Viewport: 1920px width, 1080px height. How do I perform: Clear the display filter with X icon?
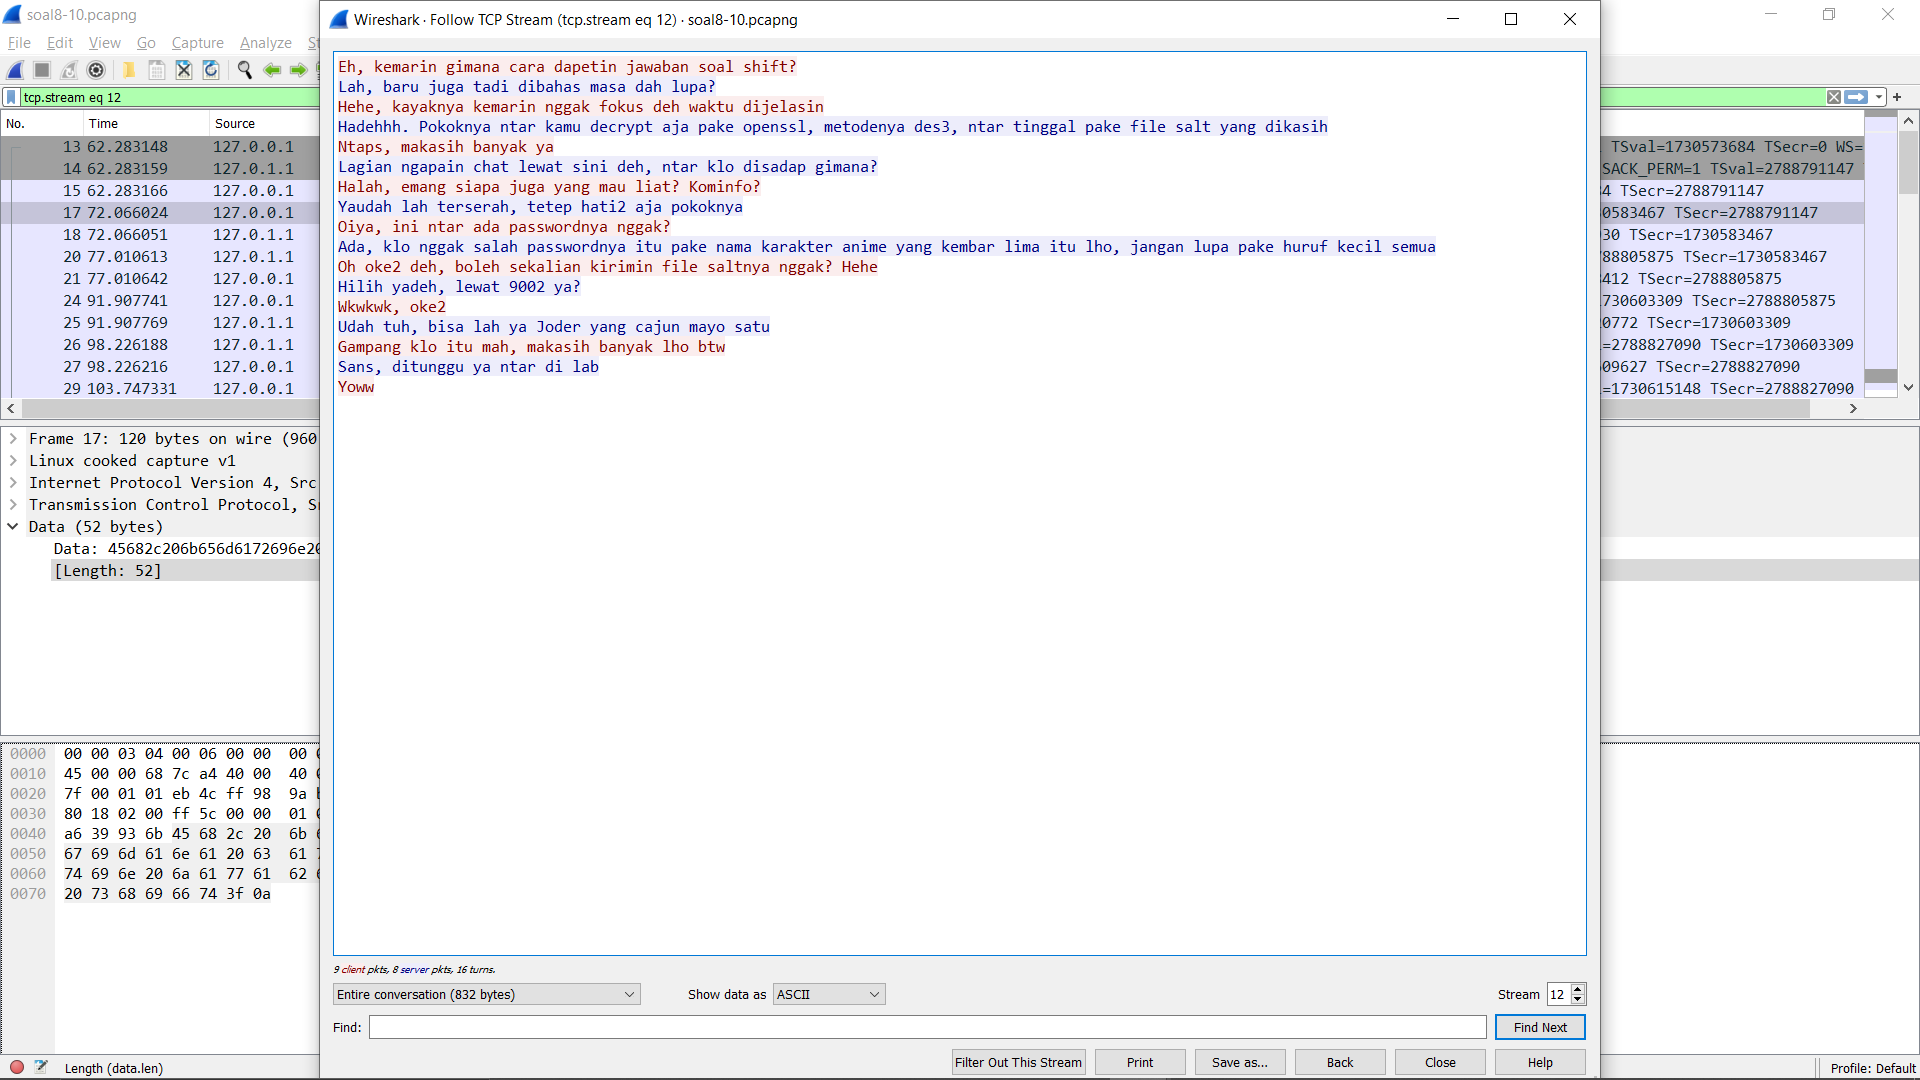click(x=1833, y=97)
